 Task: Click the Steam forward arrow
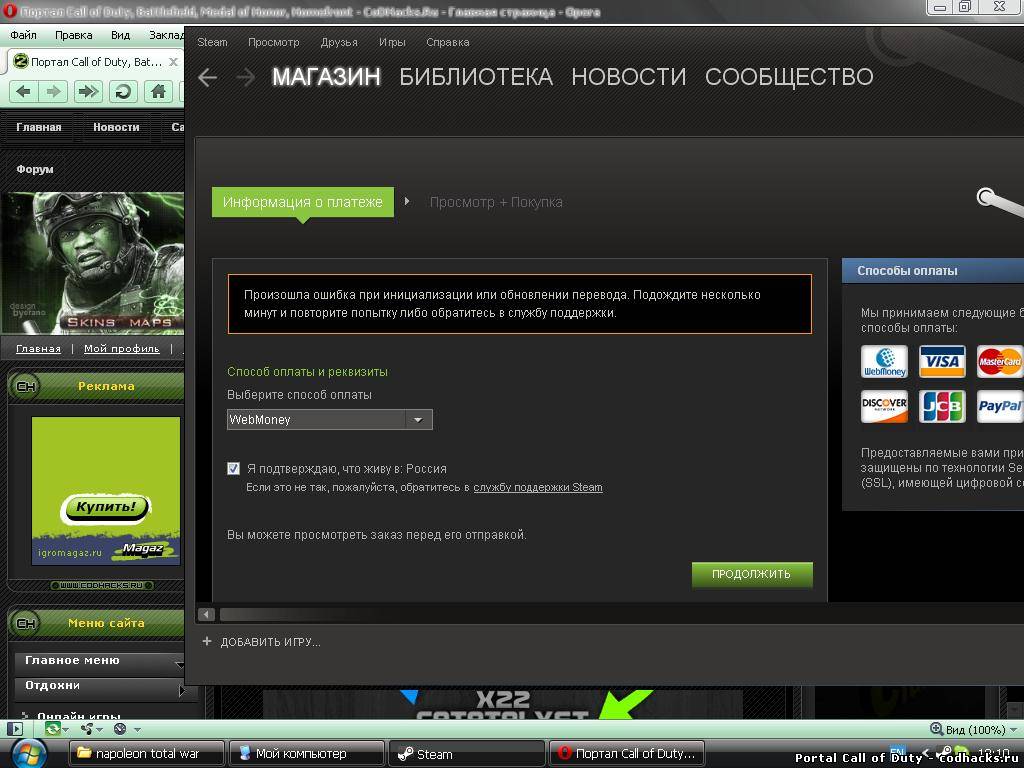246,78
